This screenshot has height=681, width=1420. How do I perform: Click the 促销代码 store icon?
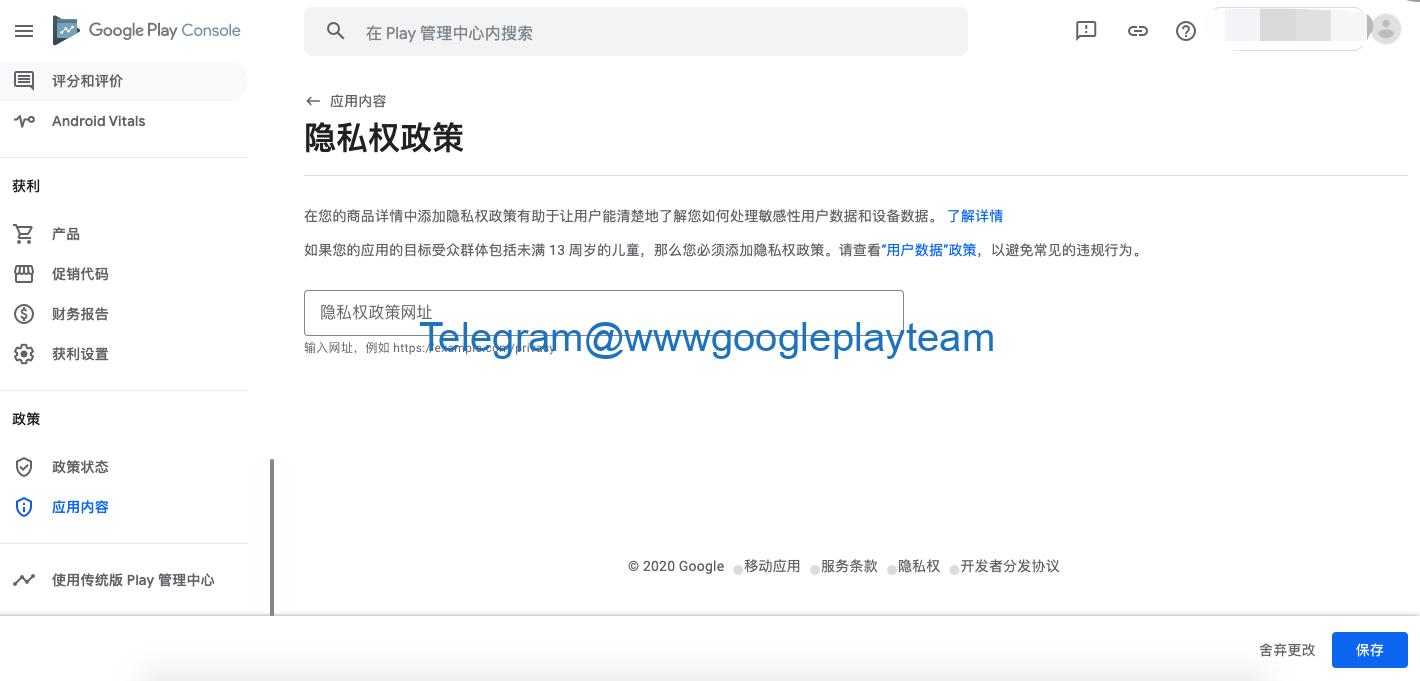pyautogui.click(x=24, y=274)
